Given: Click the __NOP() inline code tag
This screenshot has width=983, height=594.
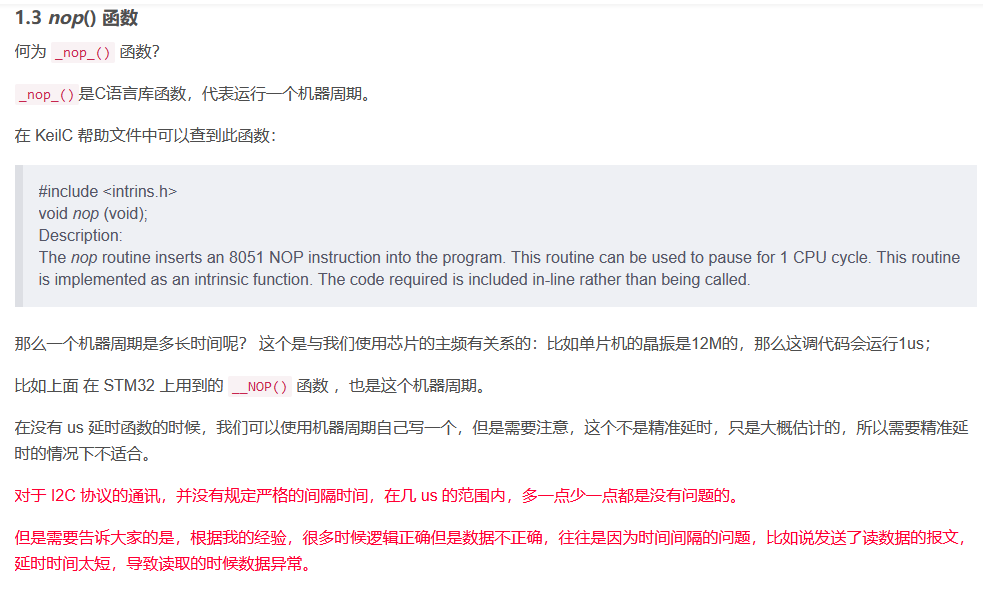Looking at the screenshot, I should click(260, 386).
